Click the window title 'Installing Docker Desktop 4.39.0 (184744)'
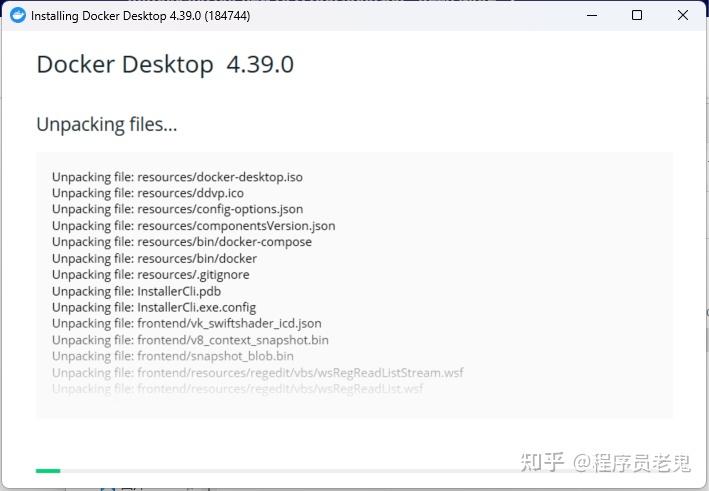Viewport: 709px width, 491px height. pyautogui.click(x=140, y=16)
